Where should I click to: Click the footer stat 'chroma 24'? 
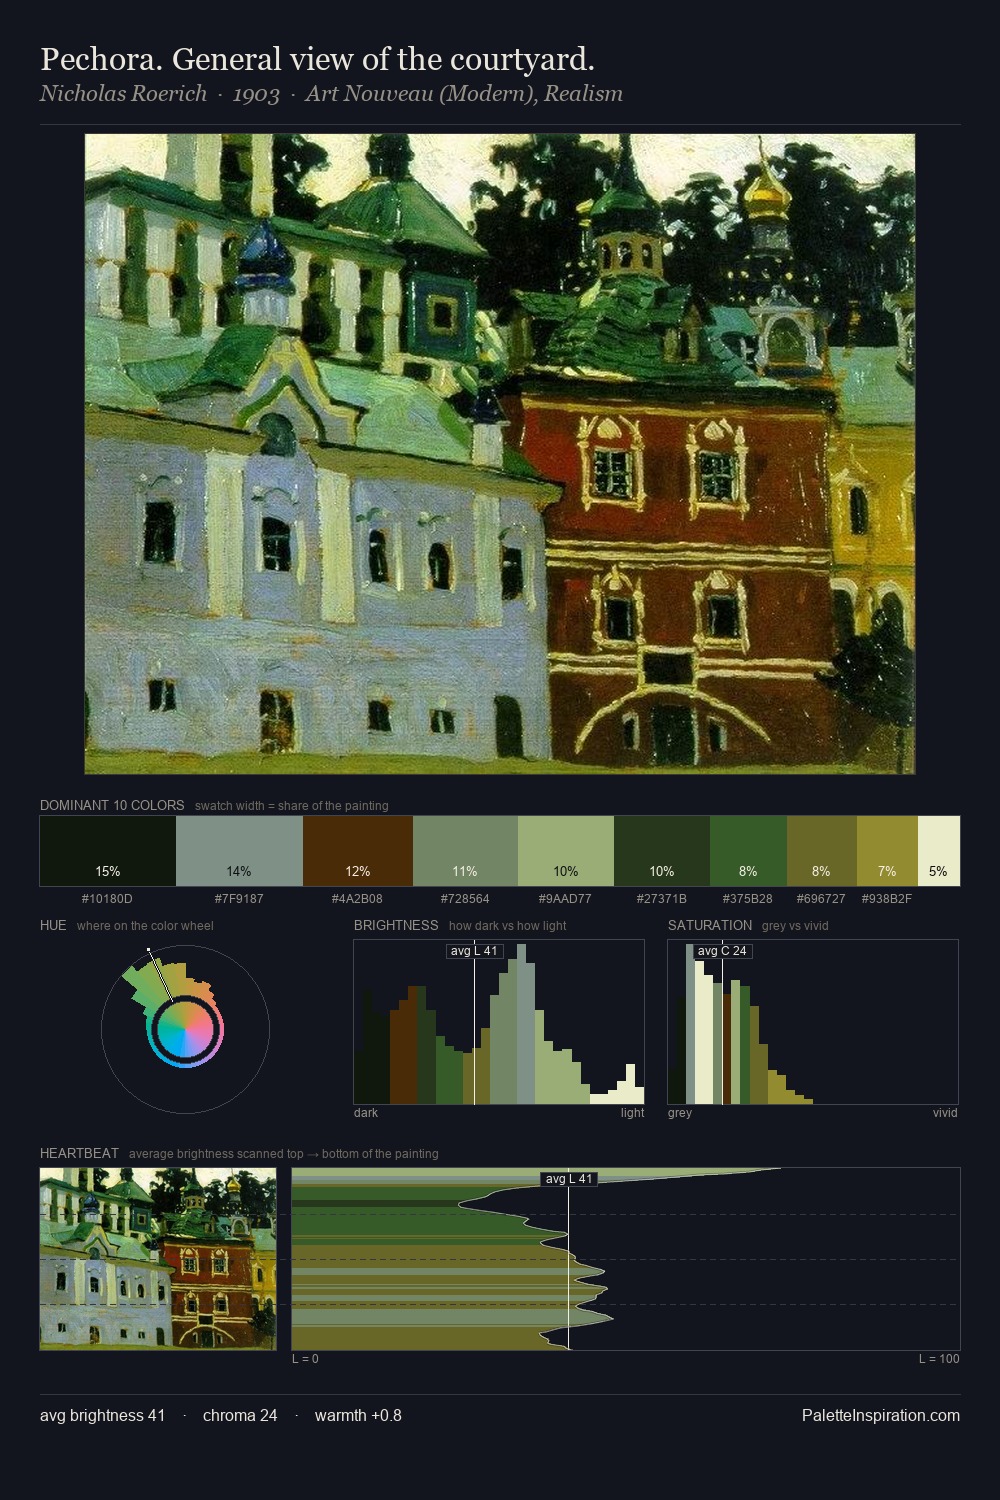pyautogui.click(x=240, y=1415)
